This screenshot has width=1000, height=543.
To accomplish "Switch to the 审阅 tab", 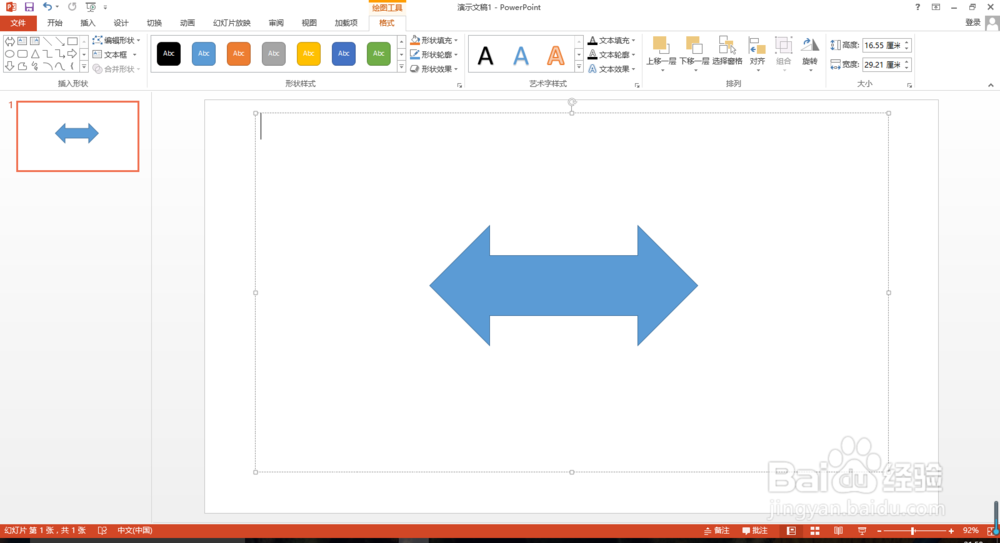I will click(x=276, y=23).
